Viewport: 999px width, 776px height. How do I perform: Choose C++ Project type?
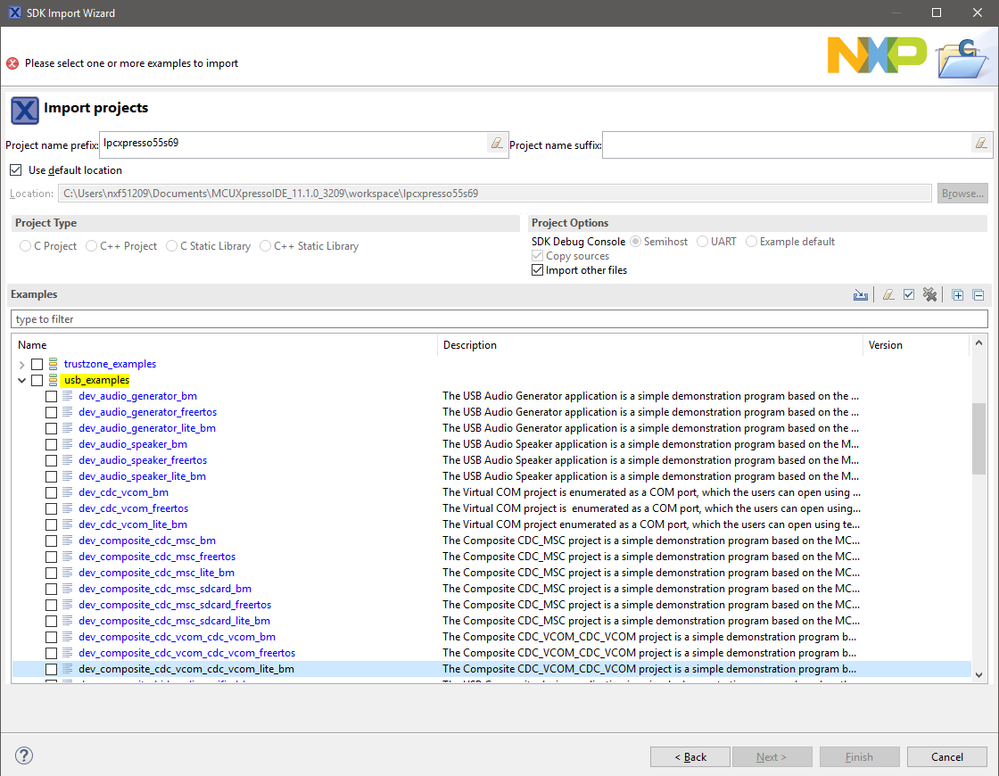[91, 246]
